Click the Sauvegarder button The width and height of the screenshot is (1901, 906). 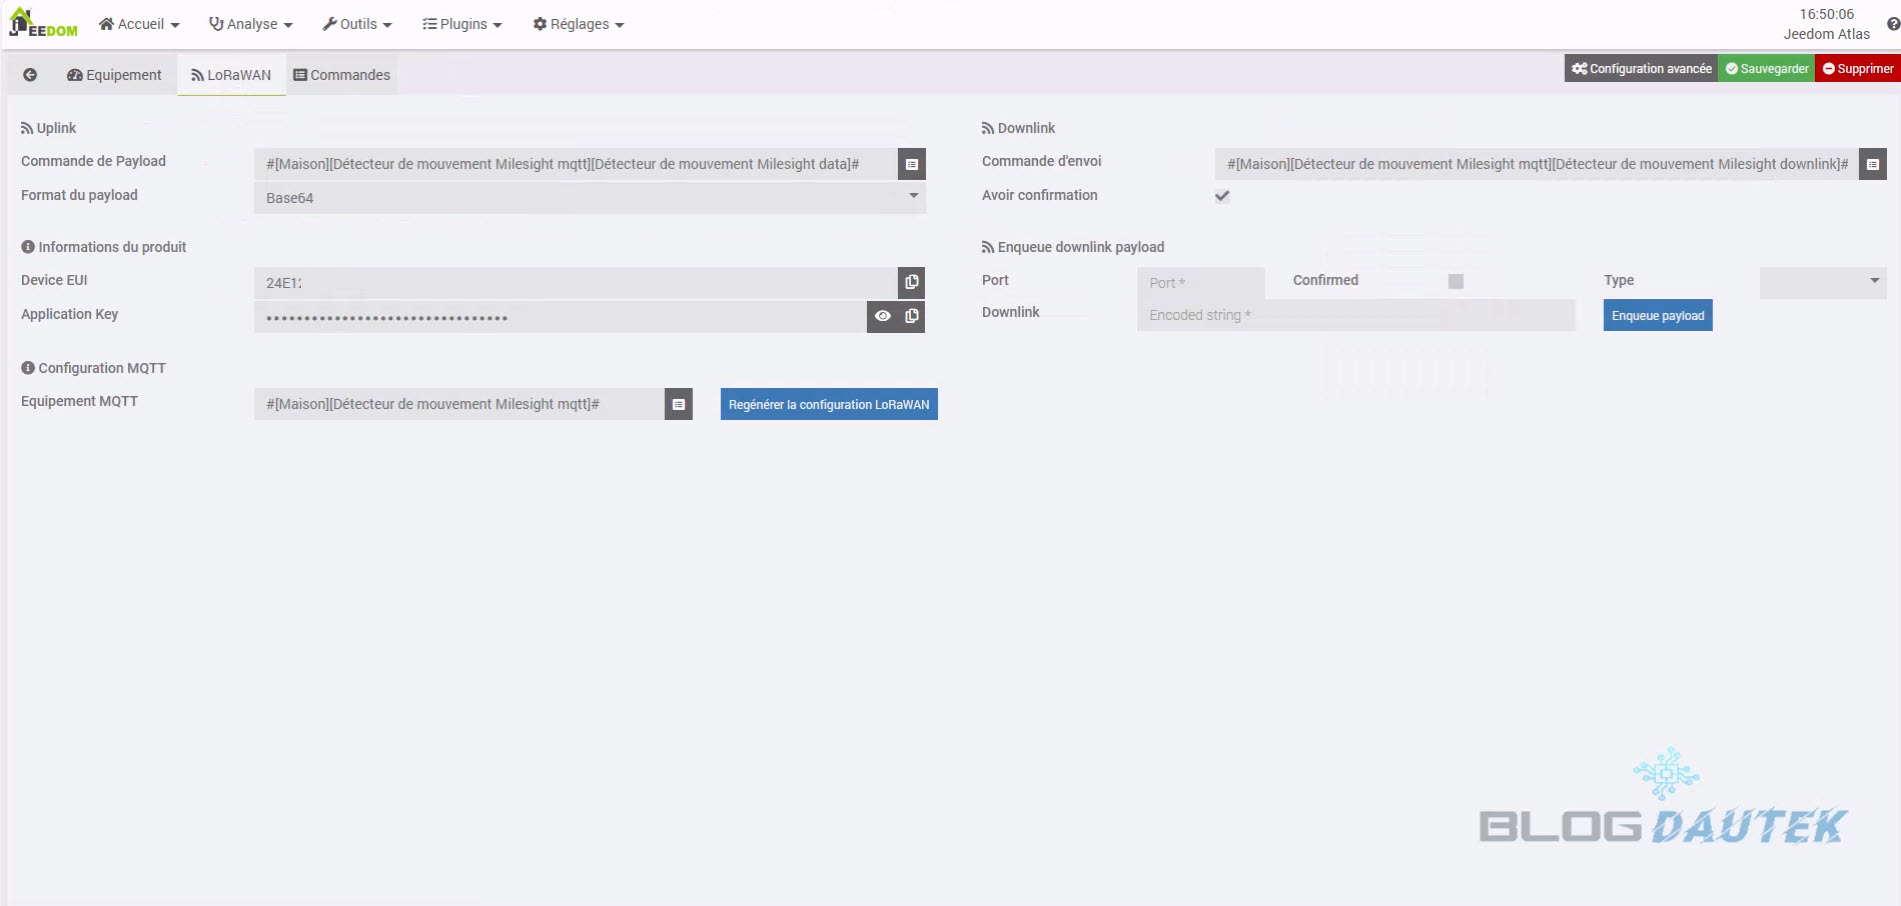(1766, 69)
